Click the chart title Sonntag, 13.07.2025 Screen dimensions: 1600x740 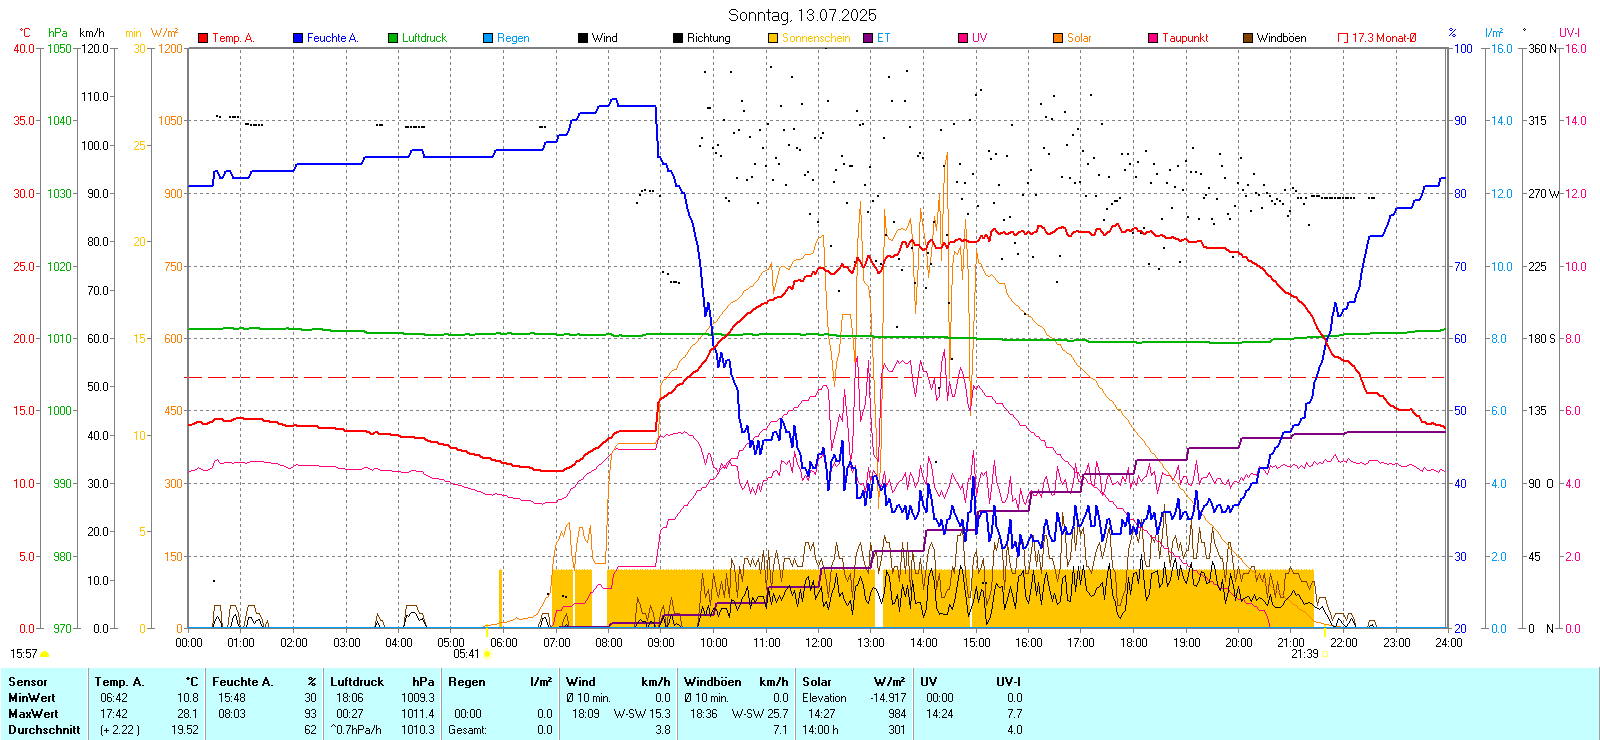tap(802, 15)
